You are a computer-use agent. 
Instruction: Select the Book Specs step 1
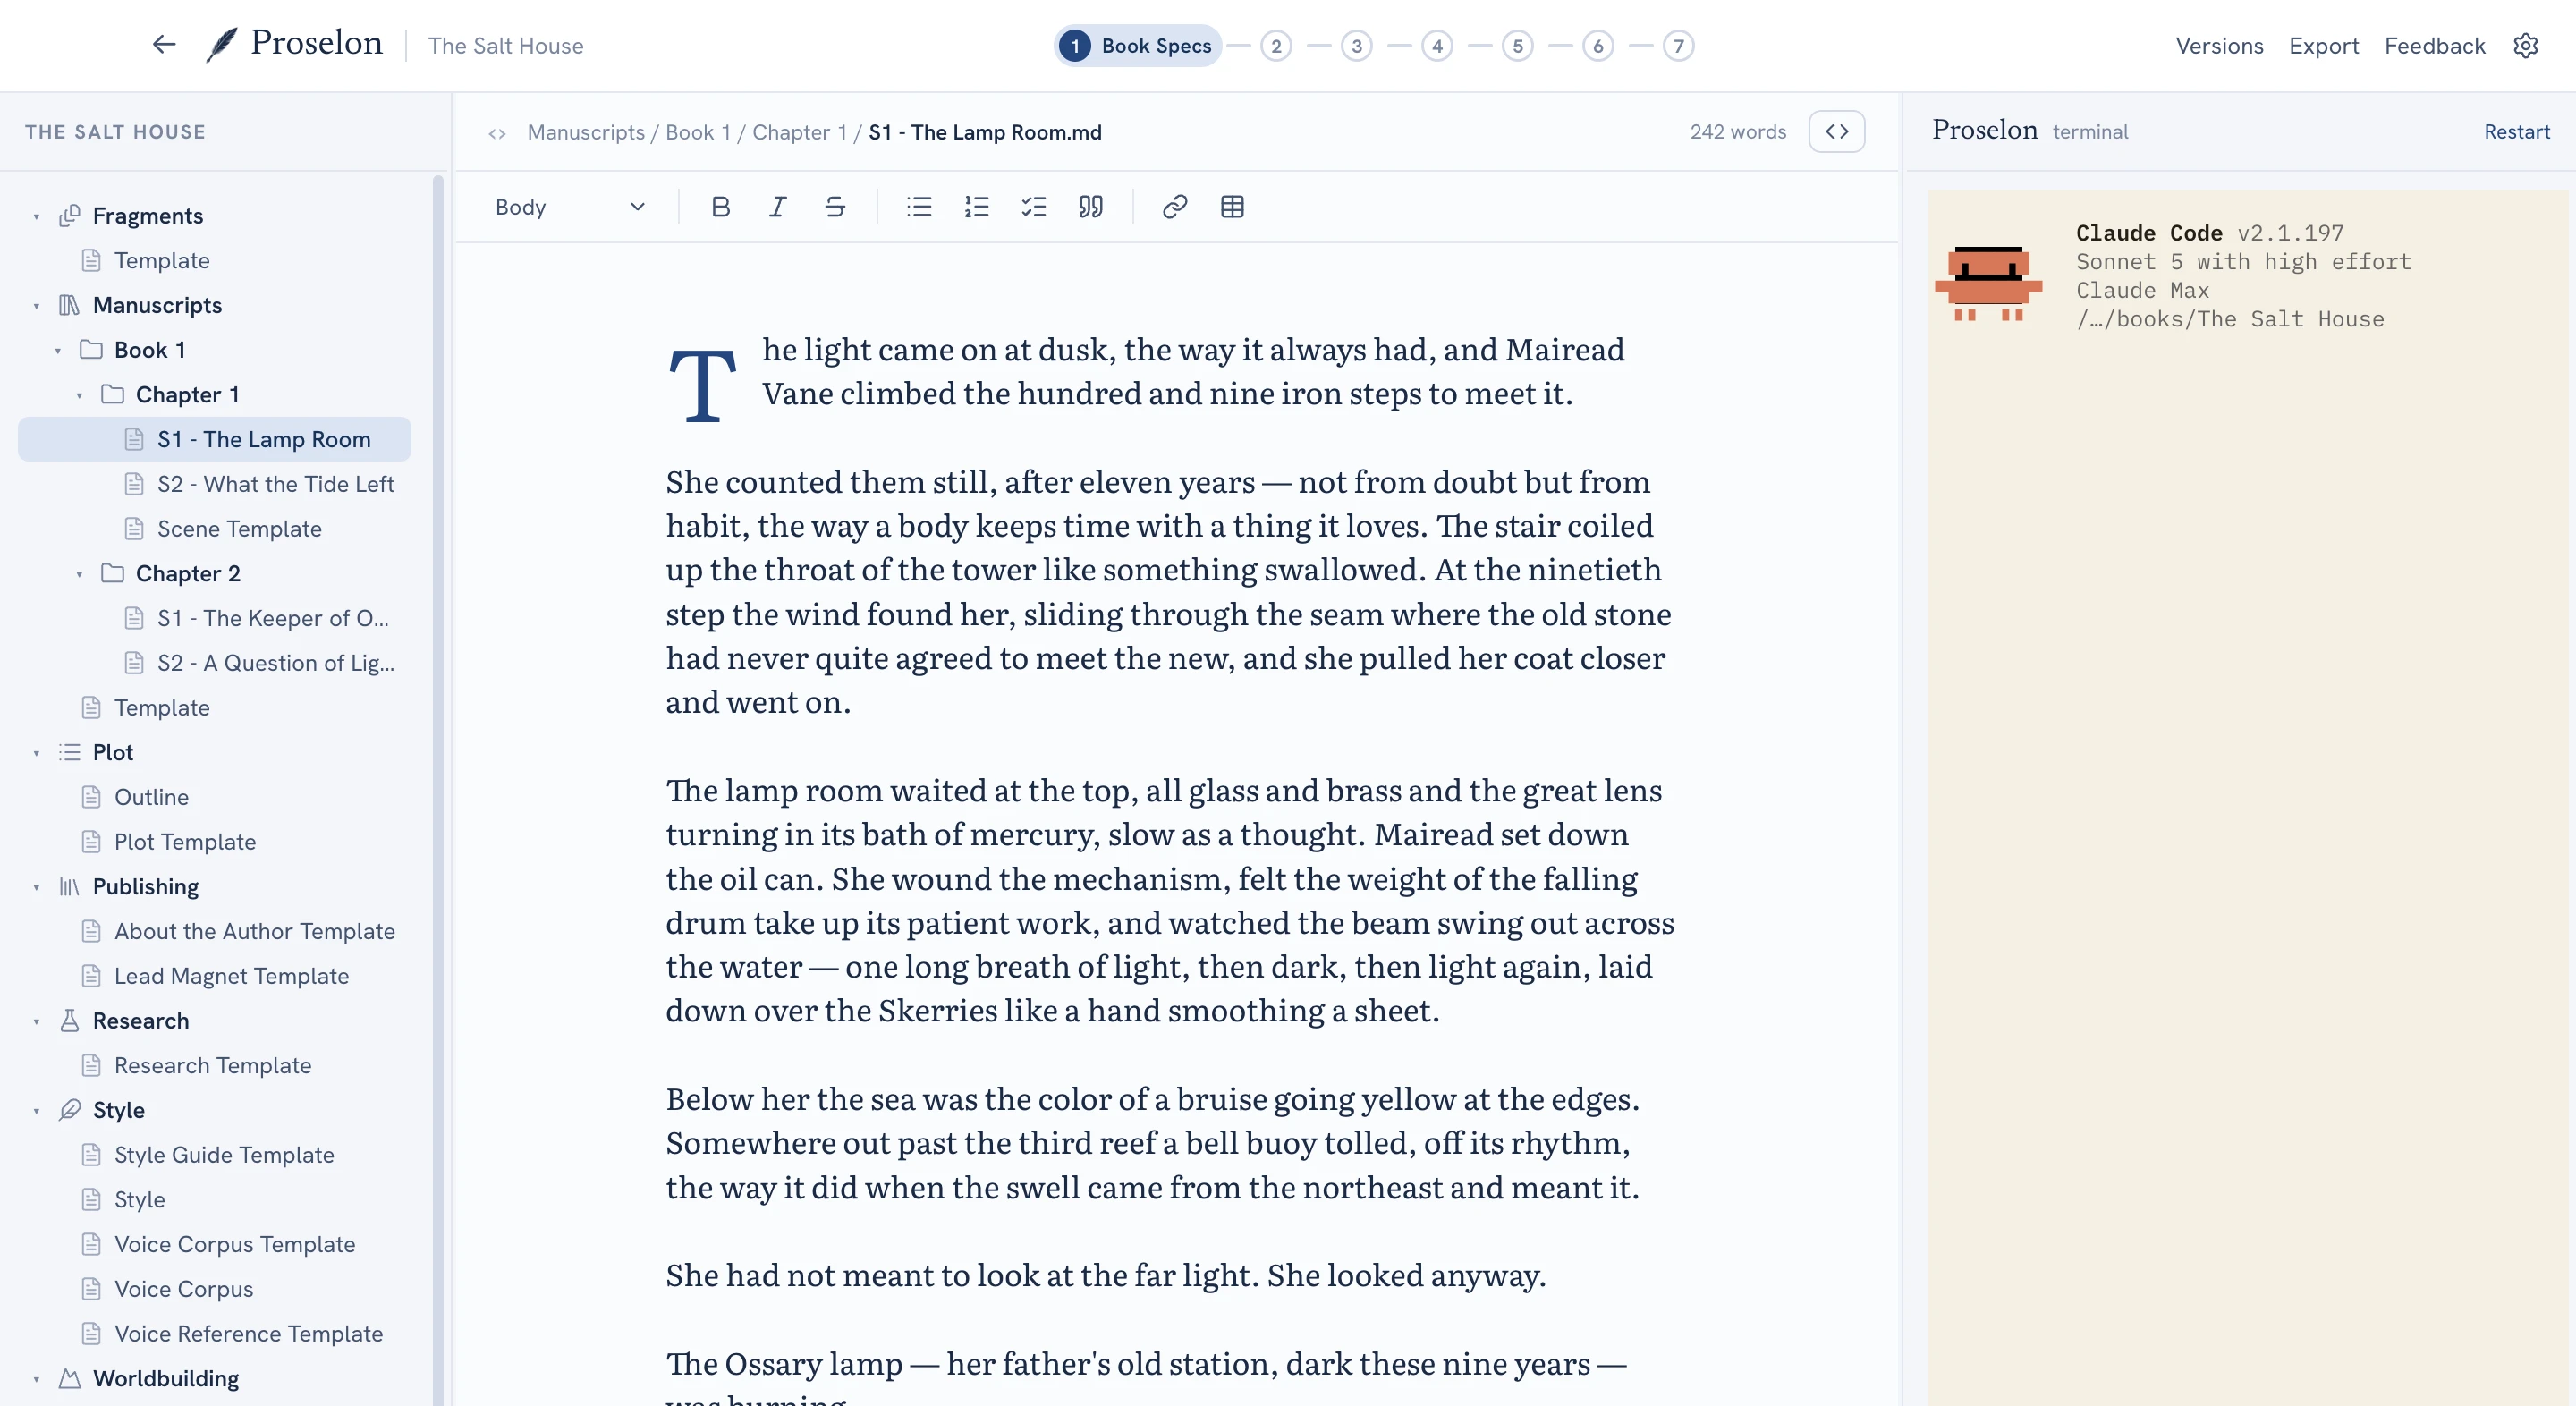pos(1137,46)
